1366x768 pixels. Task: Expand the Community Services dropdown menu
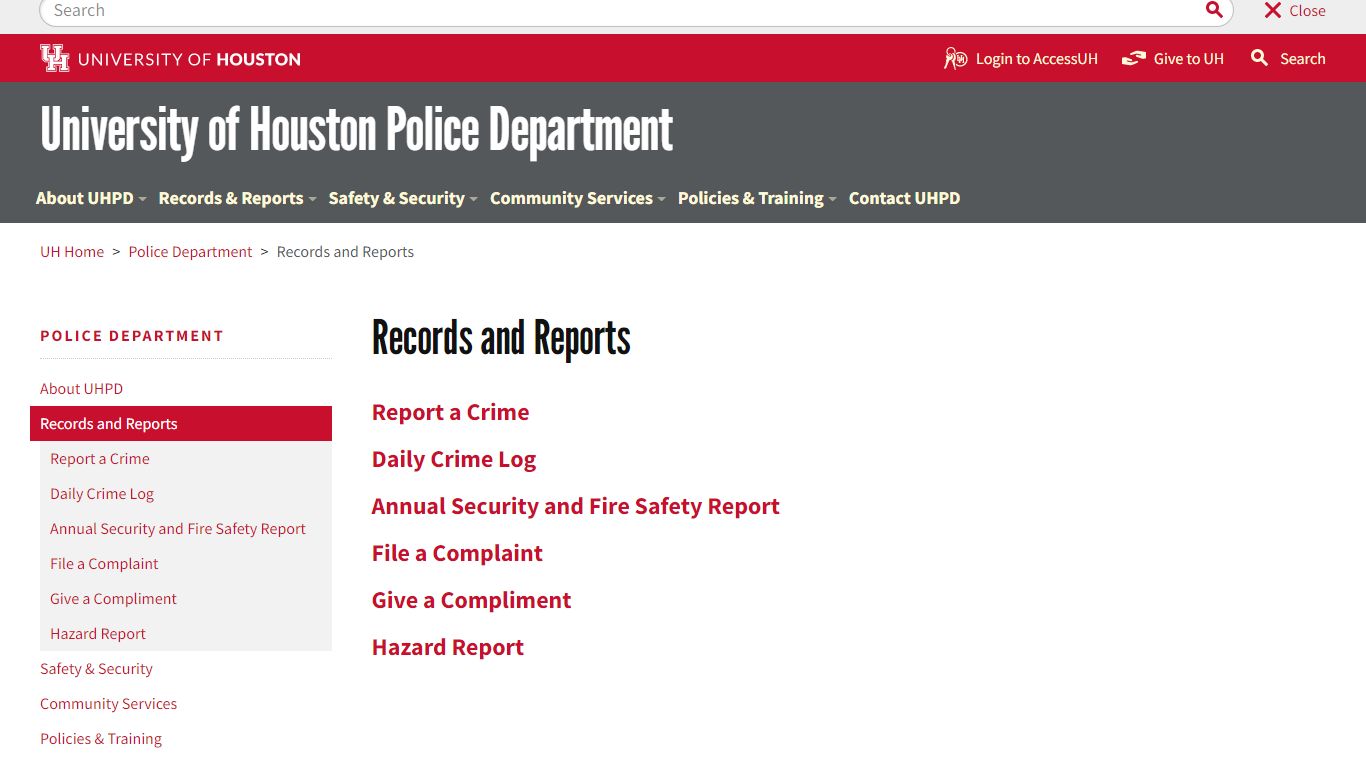(x=577, y=198)
